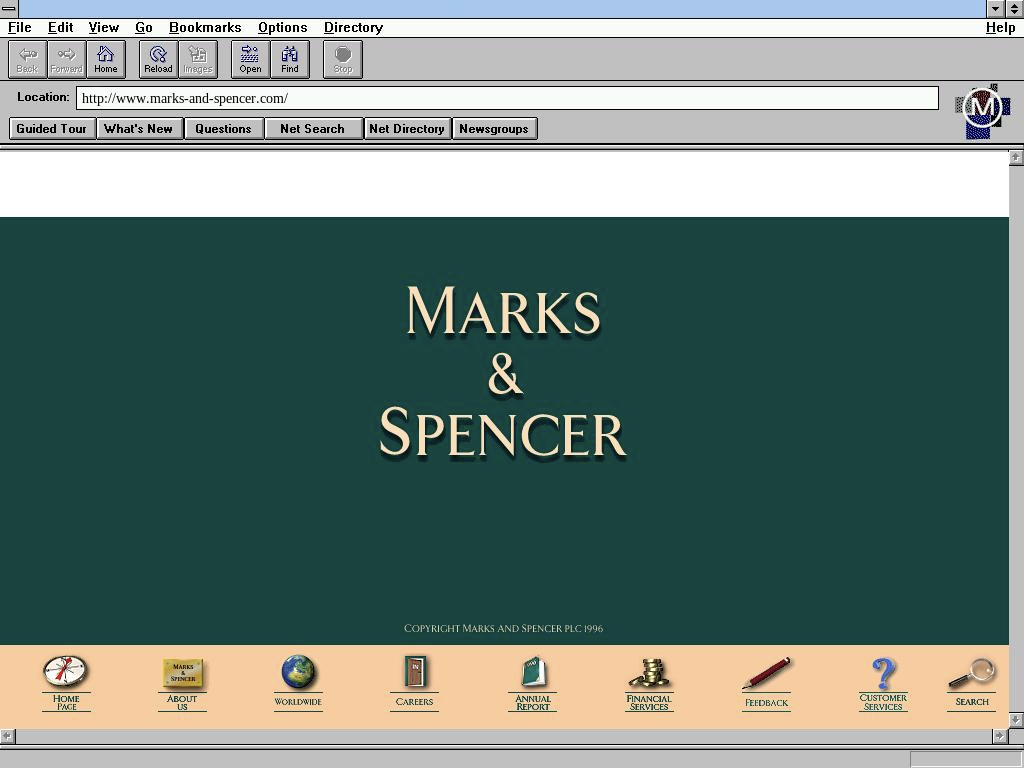1024x768 pixels.
Task: Open the Newsgroups directory button
Action: tap(494, 129)
